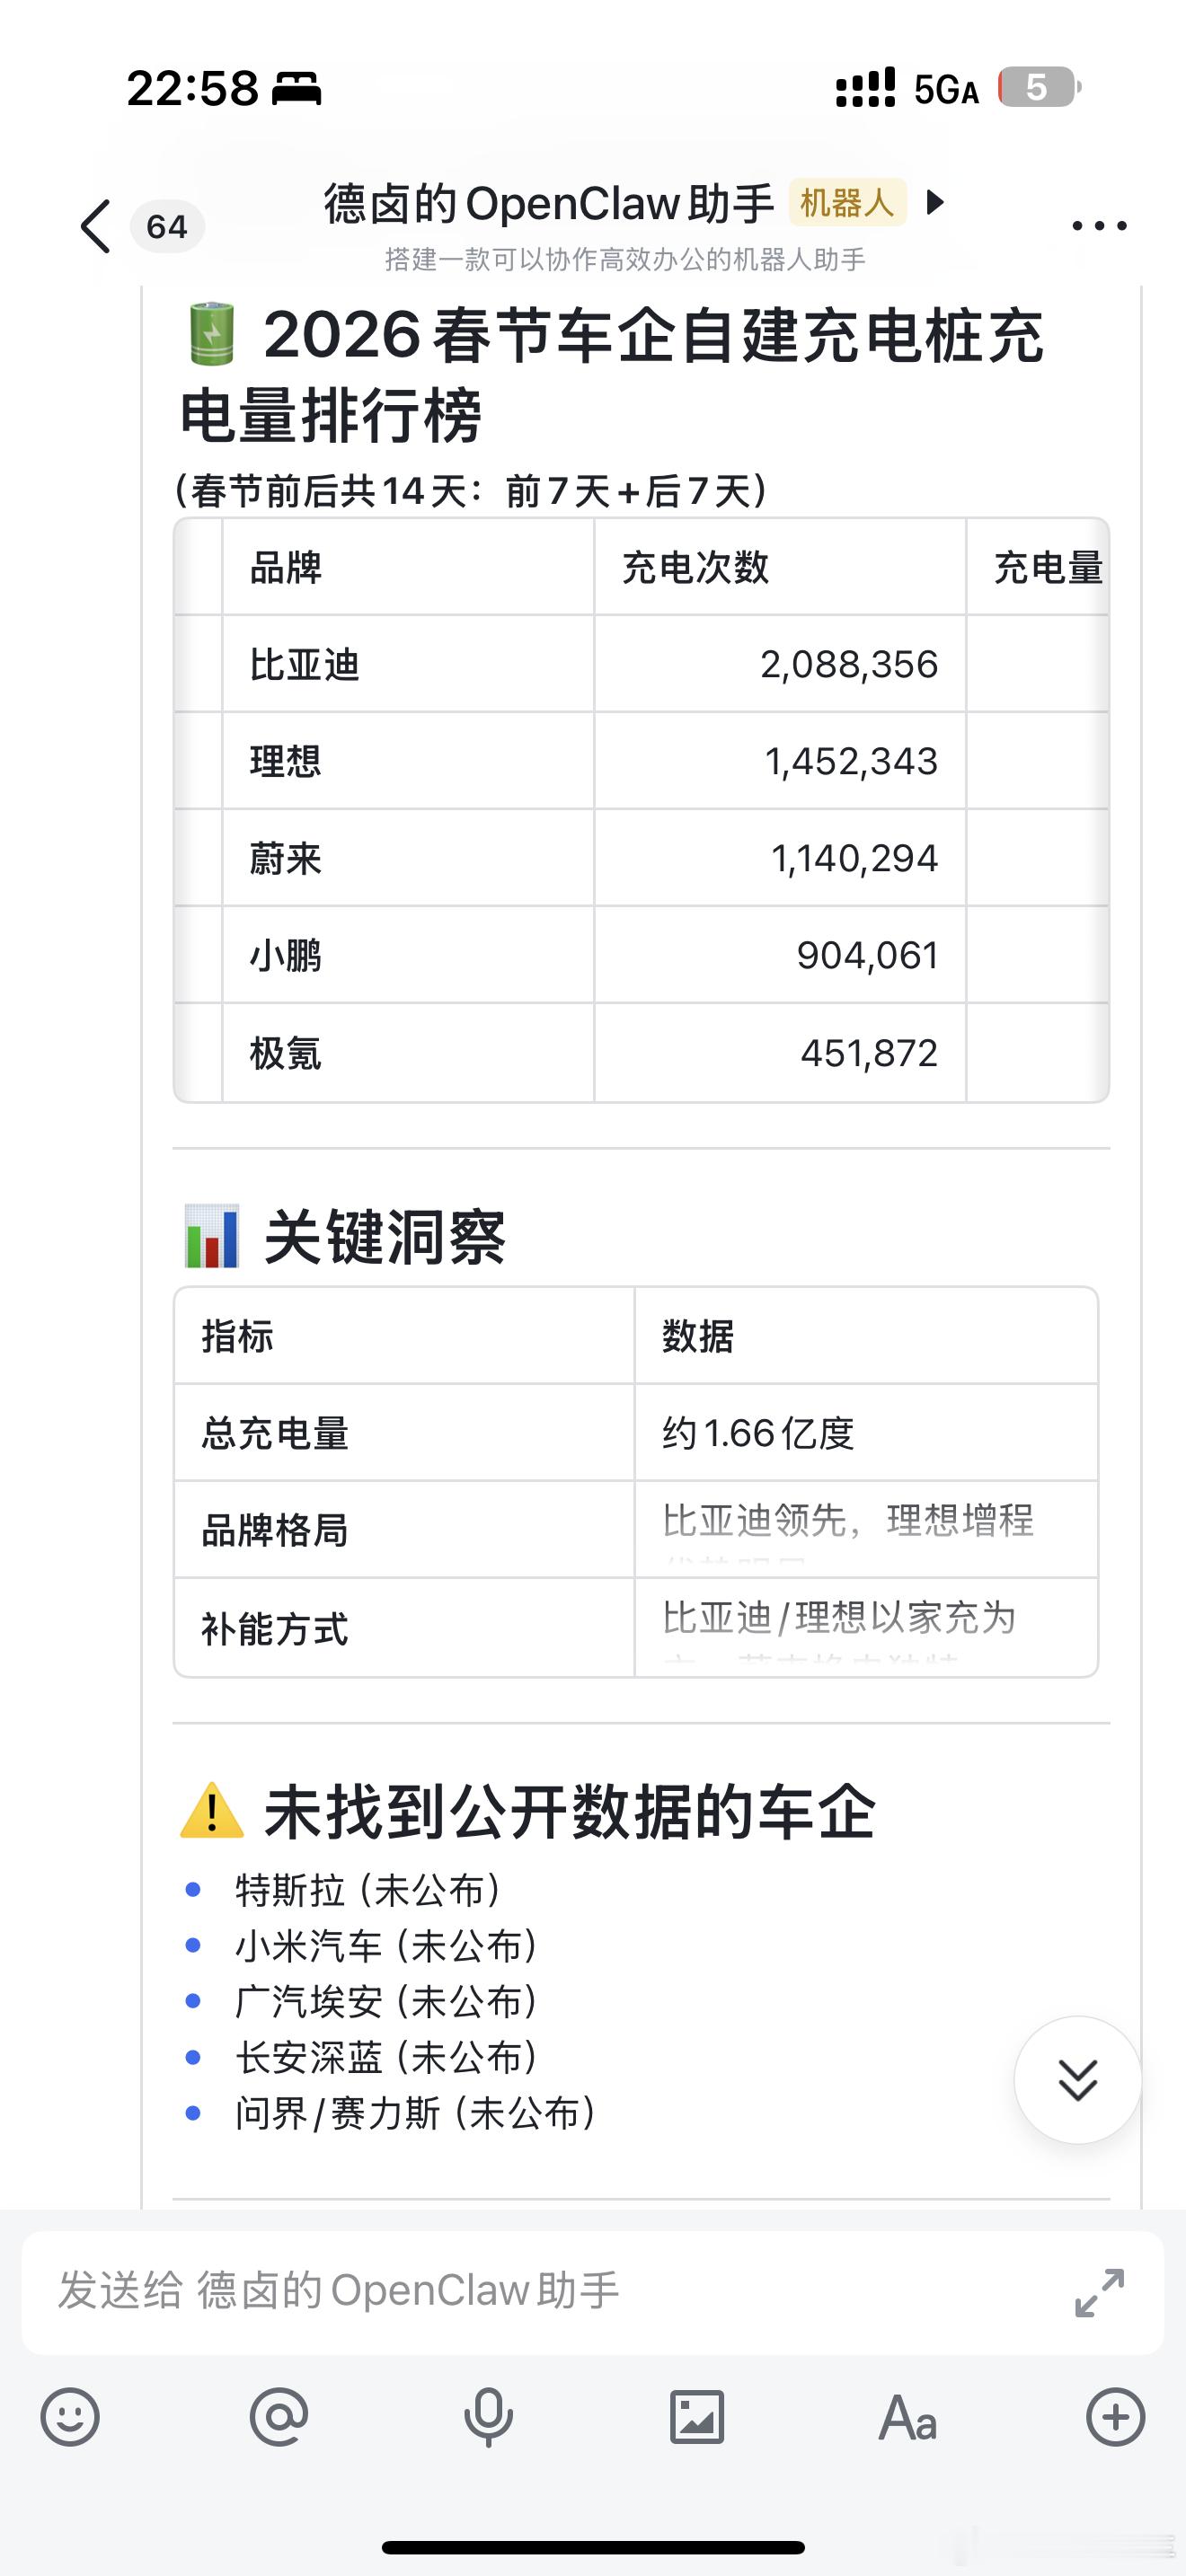Open Aa text formatting options
The height and width of the screenshot is (2576, 1186).
pyautogui.click(x=907, y=2419)
